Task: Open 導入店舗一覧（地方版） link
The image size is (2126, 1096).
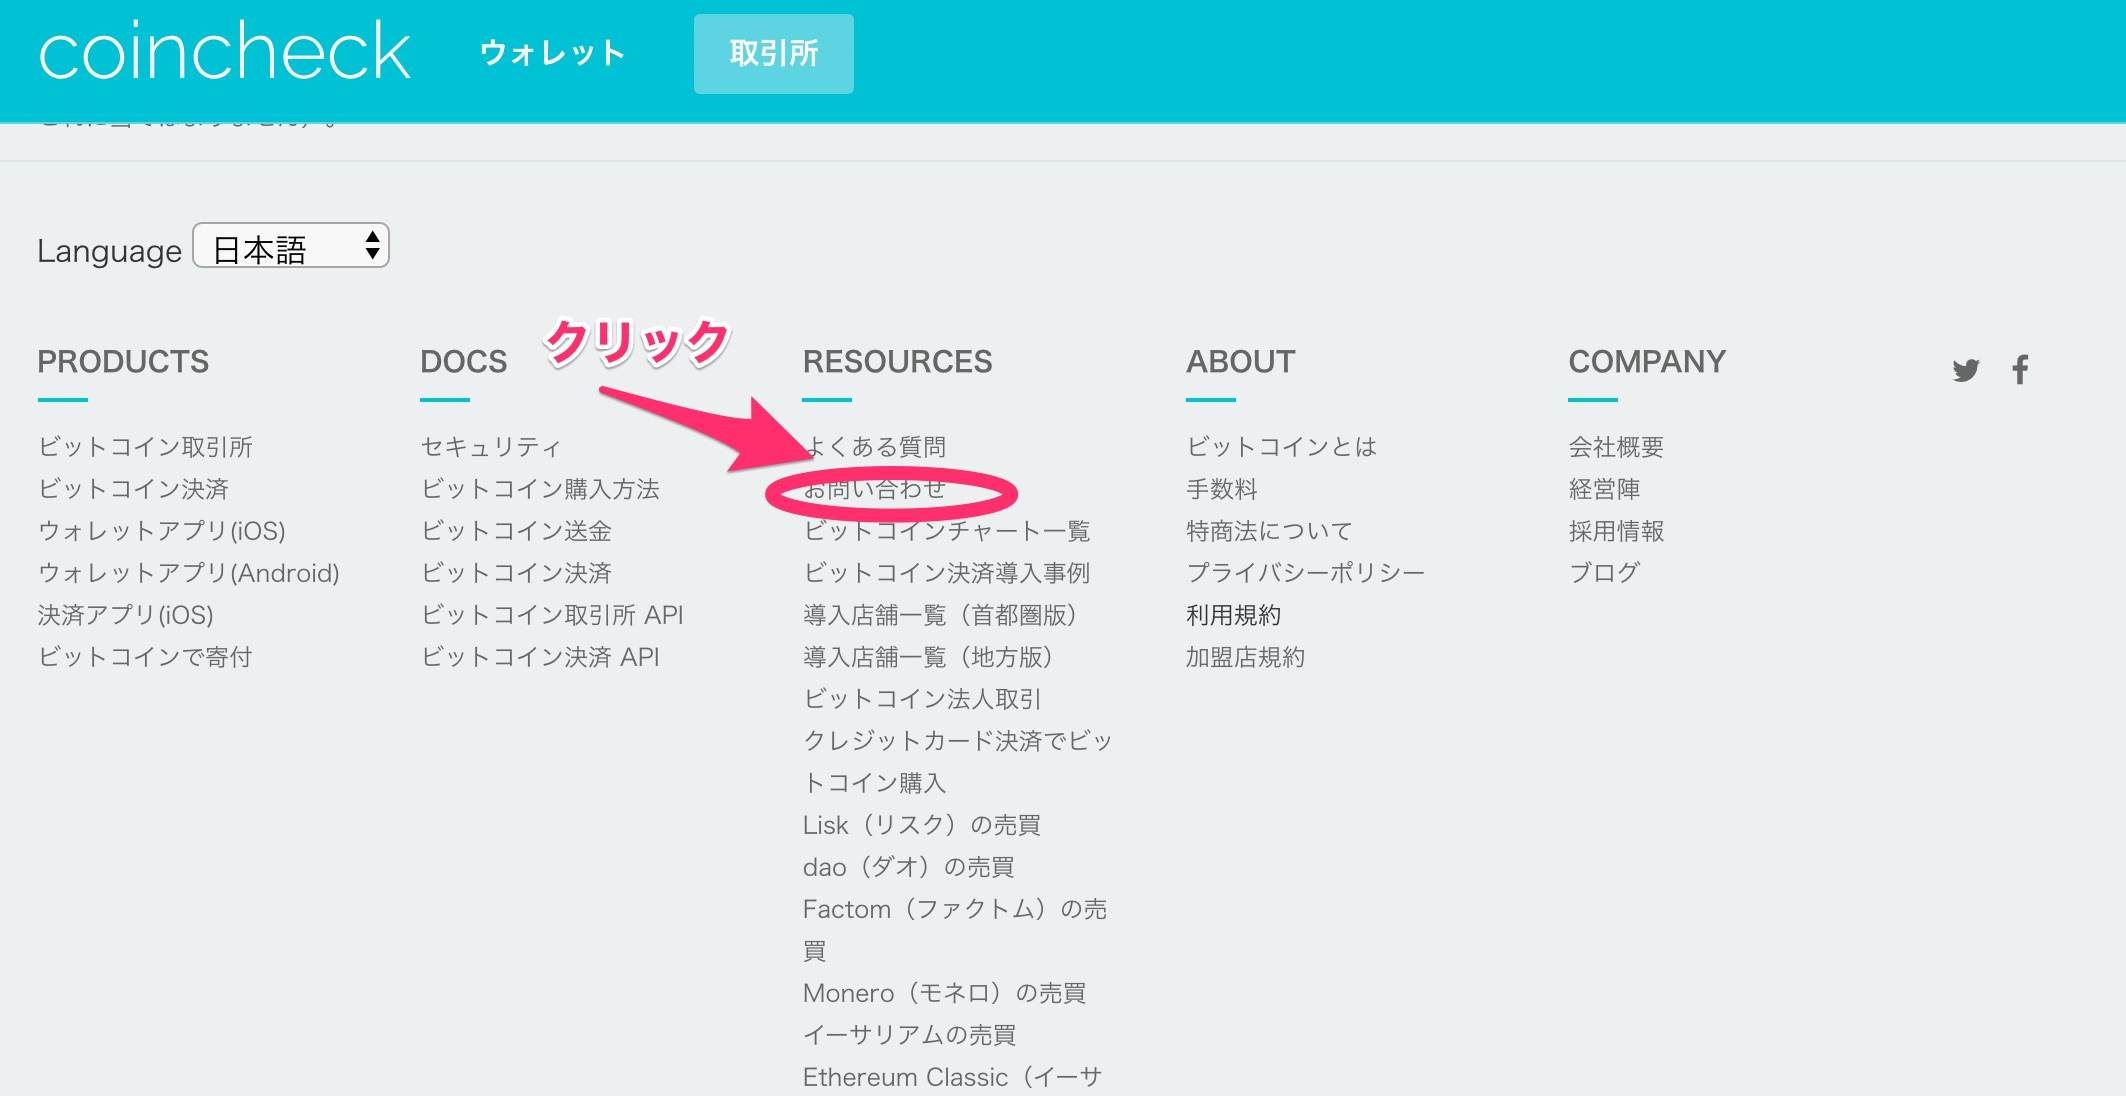Action: [x=928, y=657]
